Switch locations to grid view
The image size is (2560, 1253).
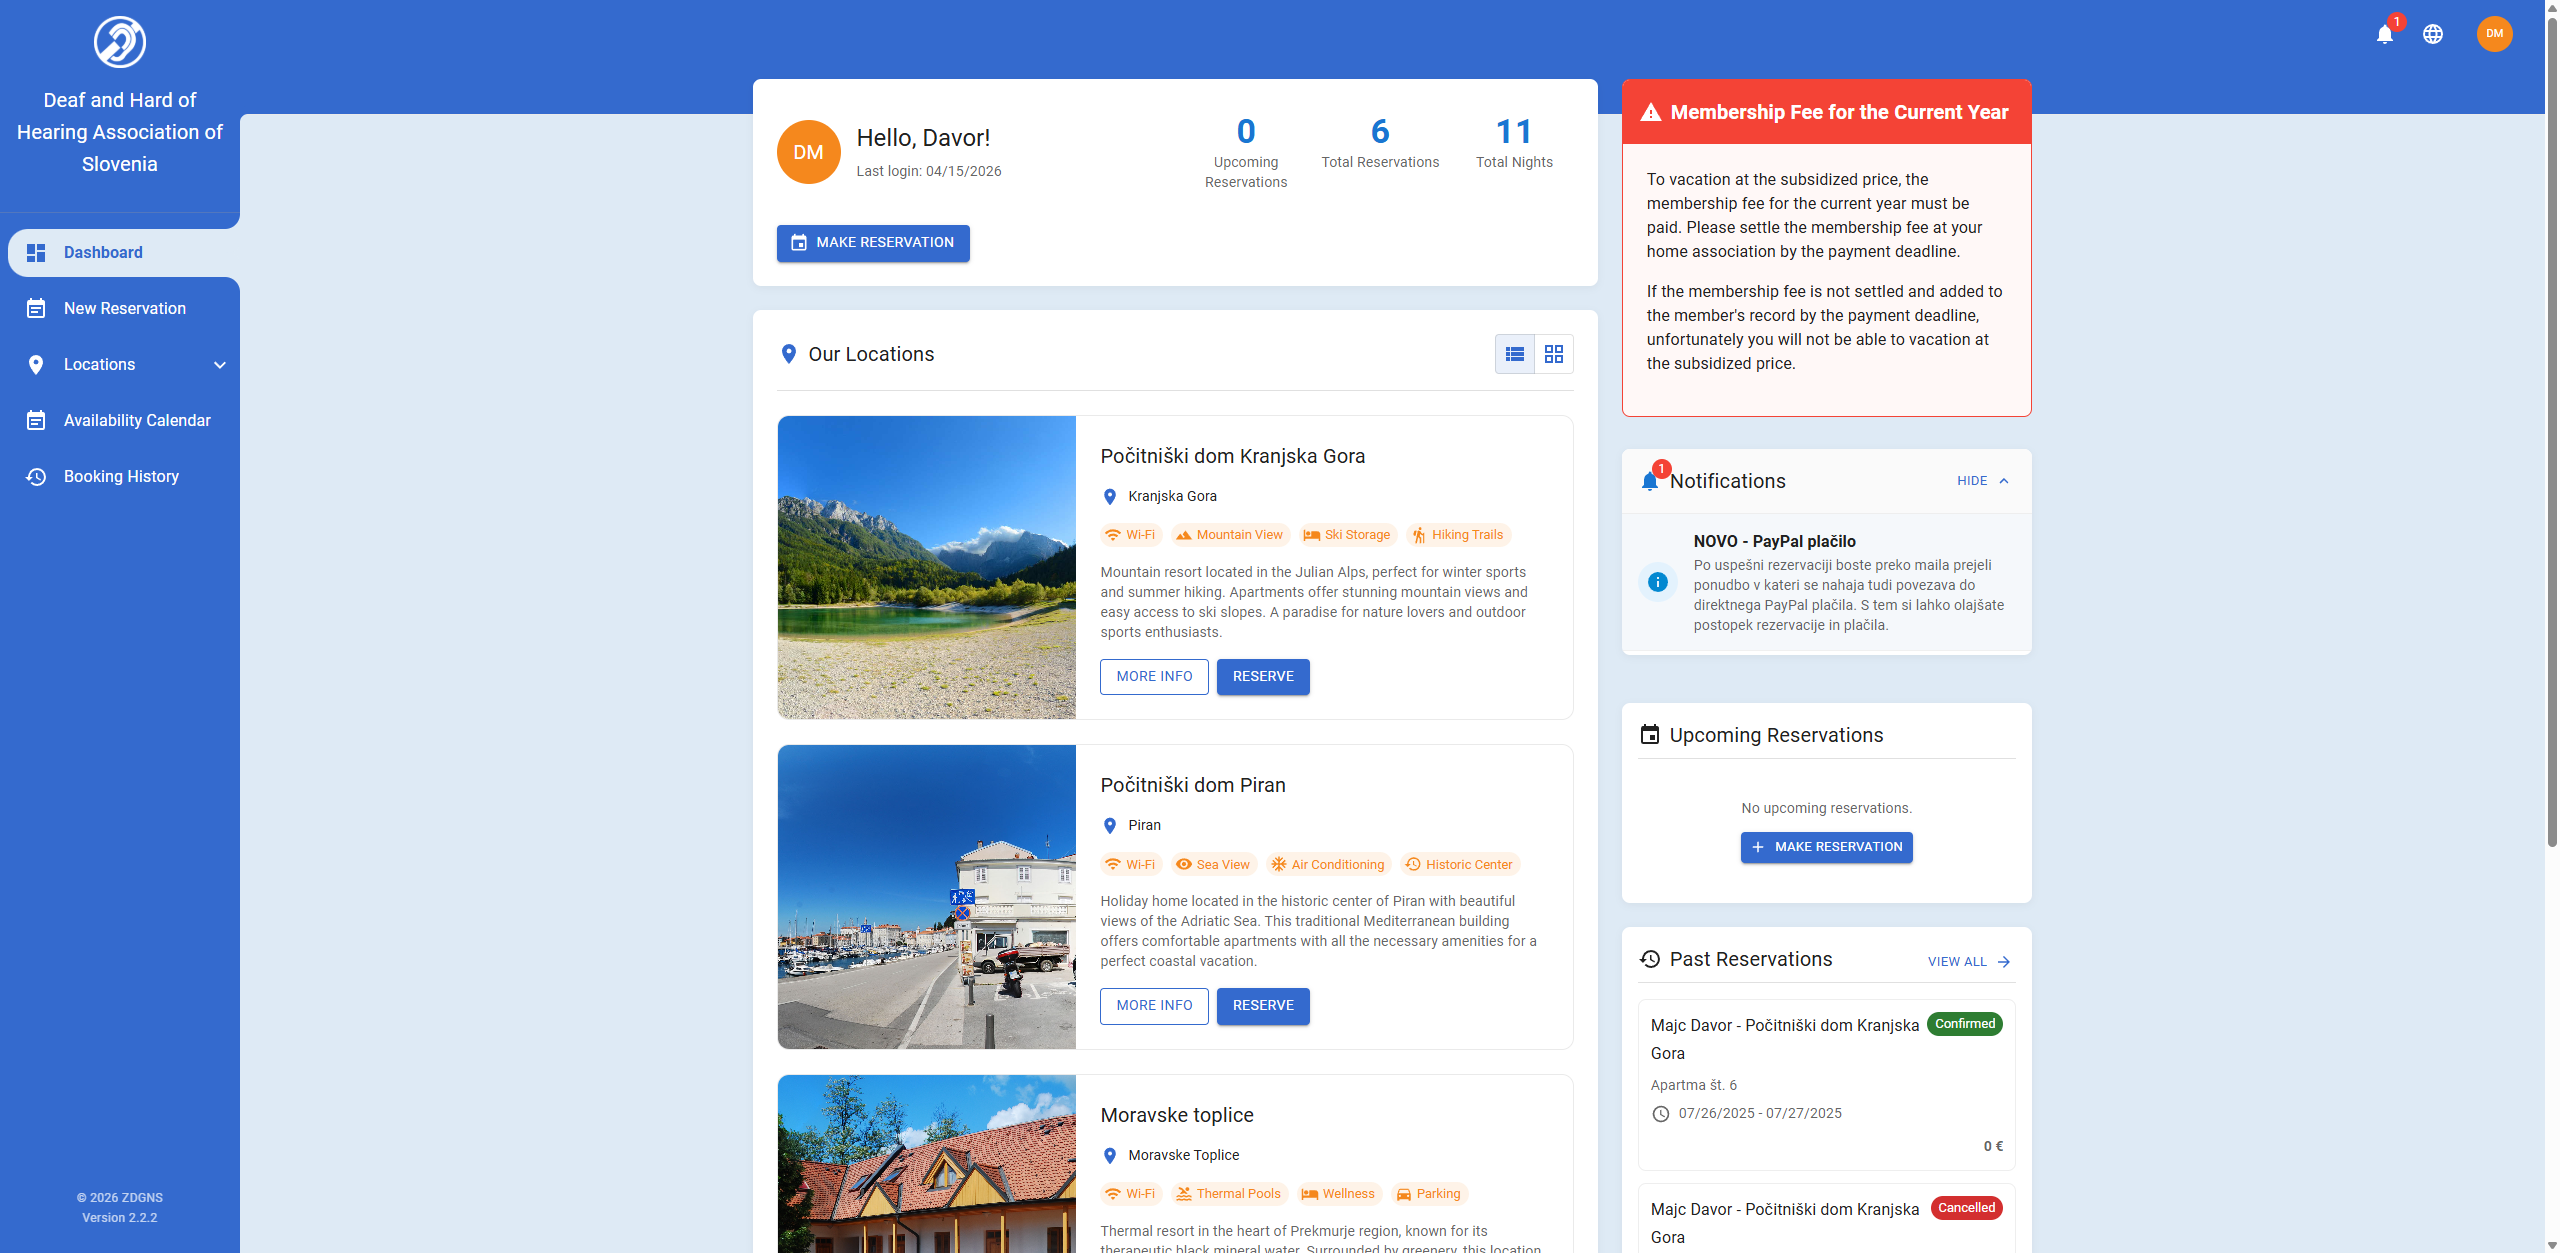click(1554, 354)
